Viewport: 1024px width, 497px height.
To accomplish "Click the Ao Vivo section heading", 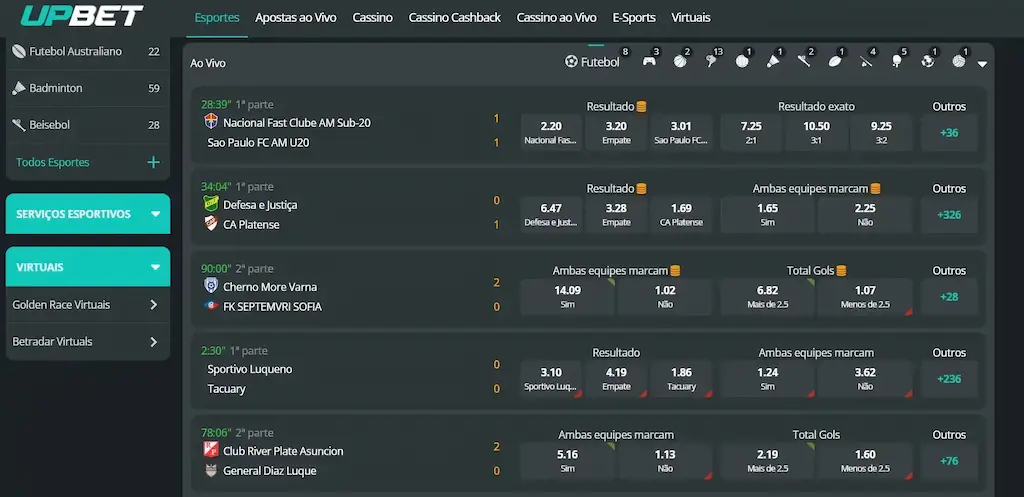I will [208, 63].
